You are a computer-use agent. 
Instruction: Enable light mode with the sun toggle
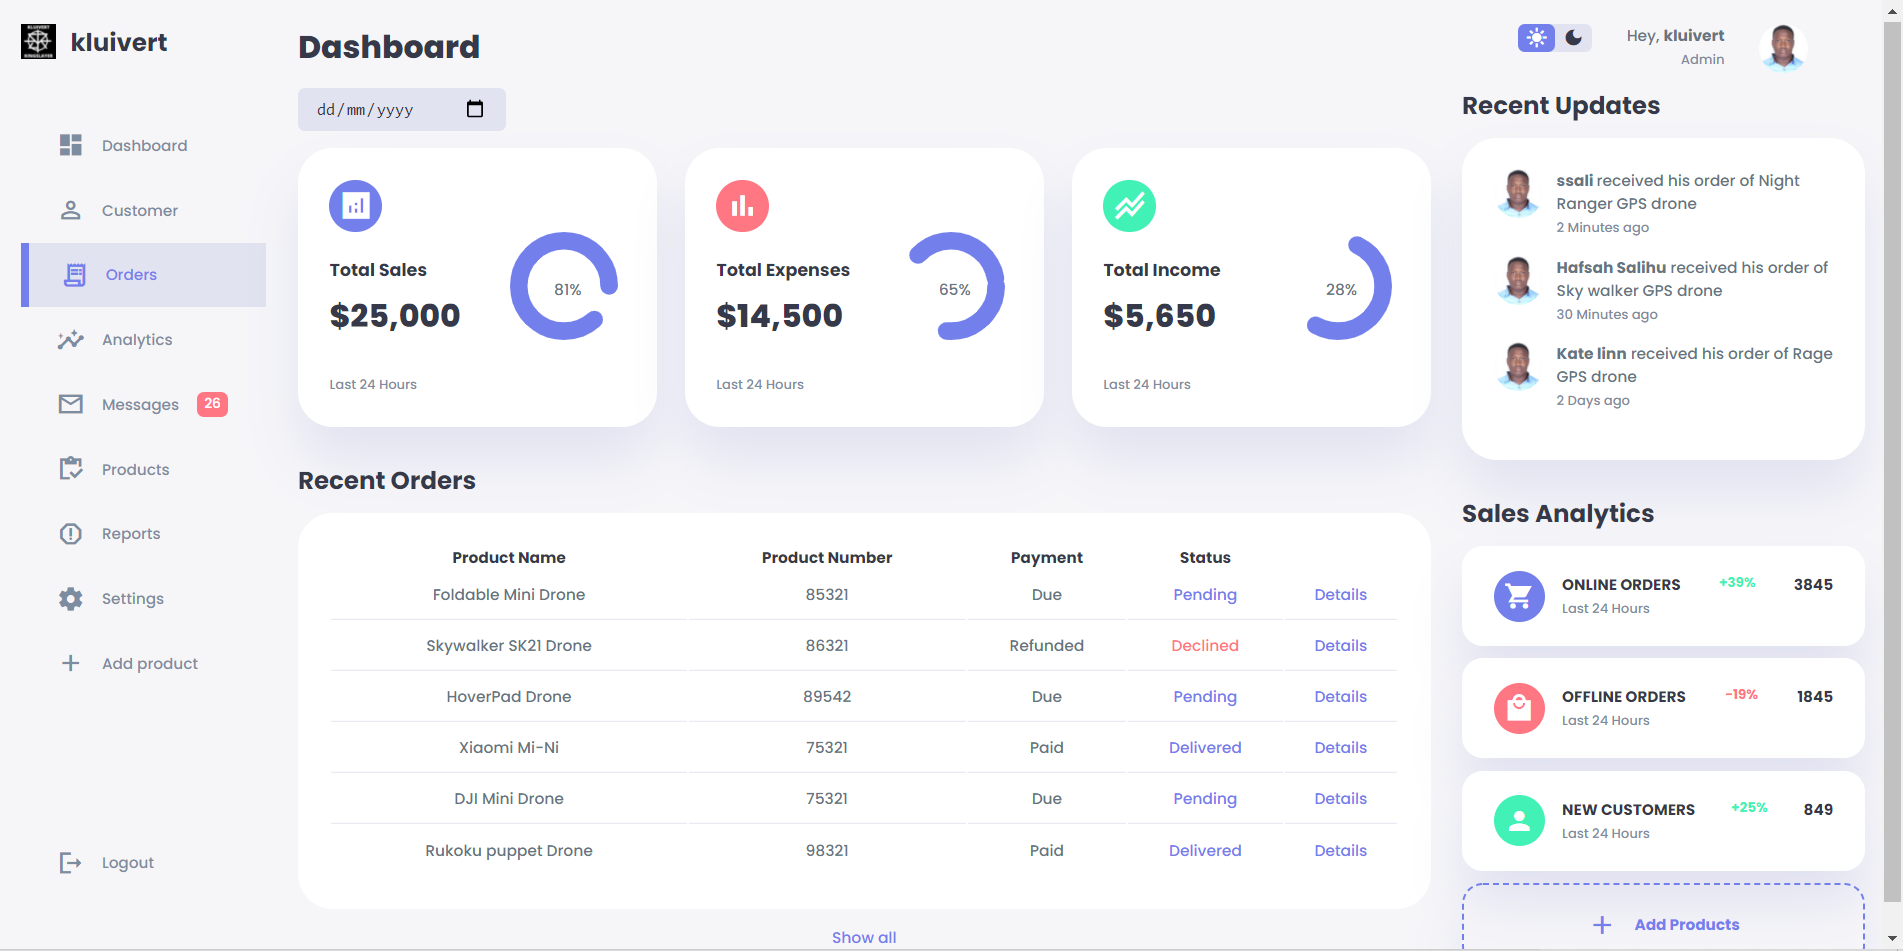point(1535,38)
